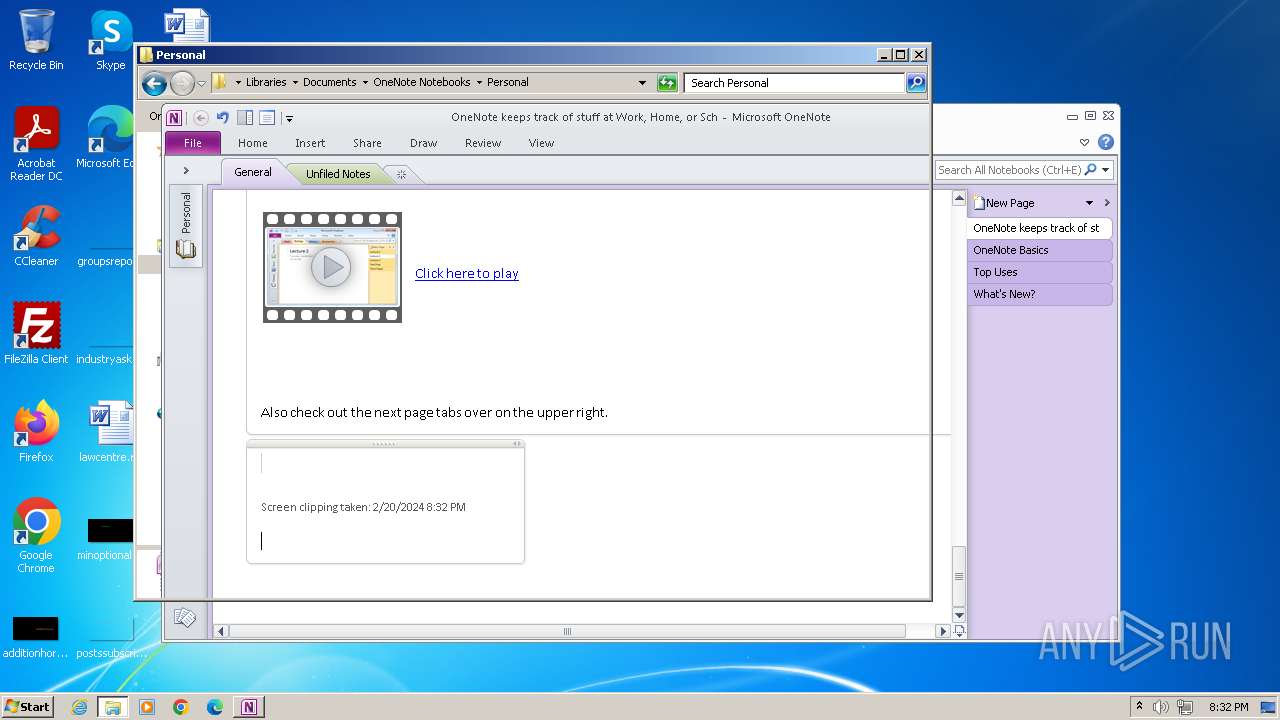
Task: Open the address bar previous locations dropdown
Action: coord(642,83)
